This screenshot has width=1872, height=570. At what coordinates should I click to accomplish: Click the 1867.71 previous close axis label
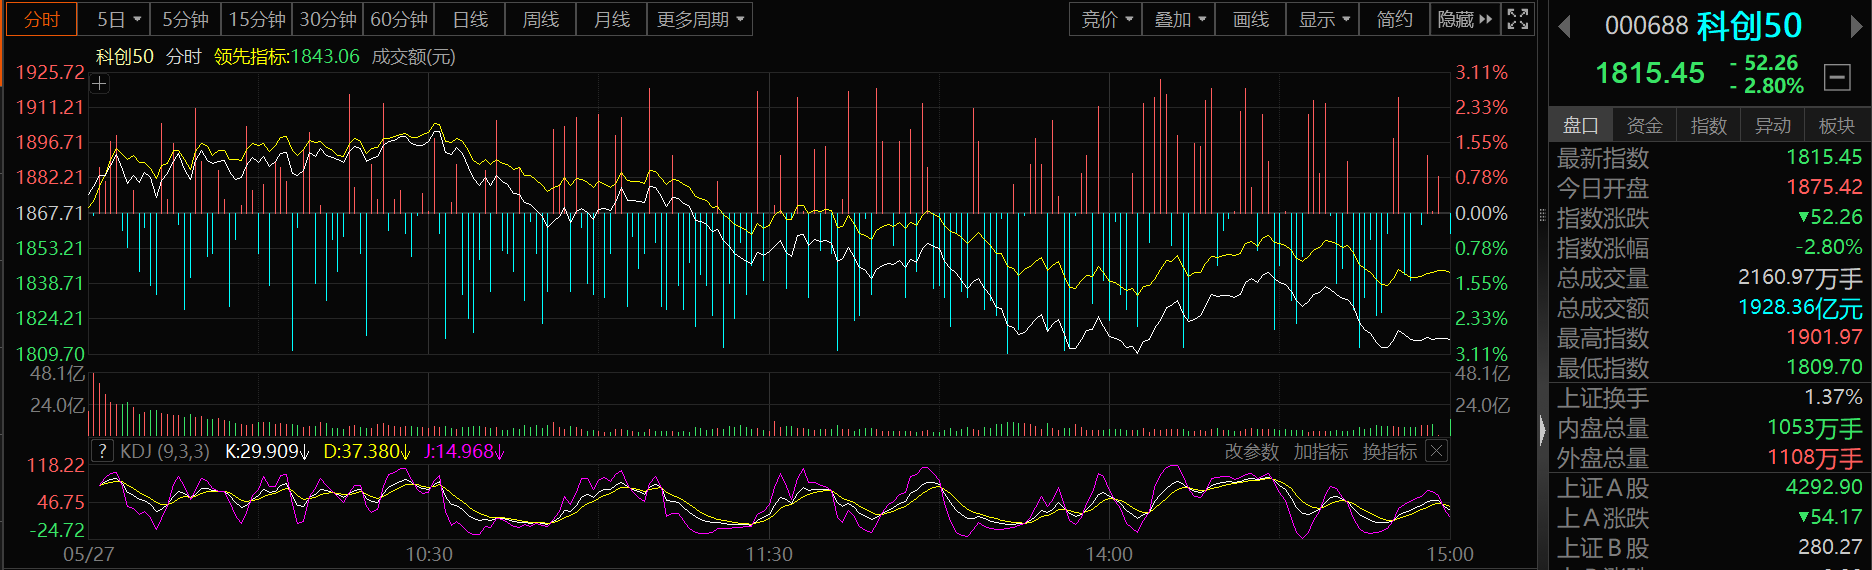[50, 213]
